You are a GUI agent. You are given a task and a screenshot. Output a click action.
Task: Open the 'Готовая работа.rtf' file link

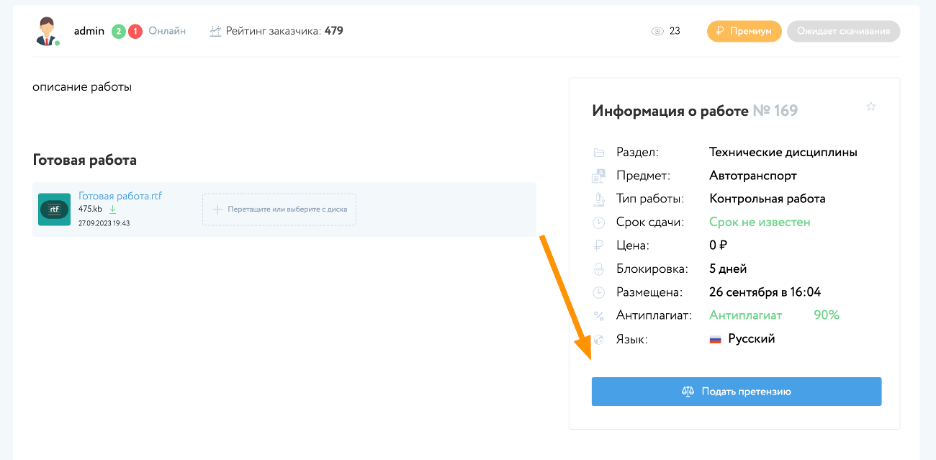(120, 196)
